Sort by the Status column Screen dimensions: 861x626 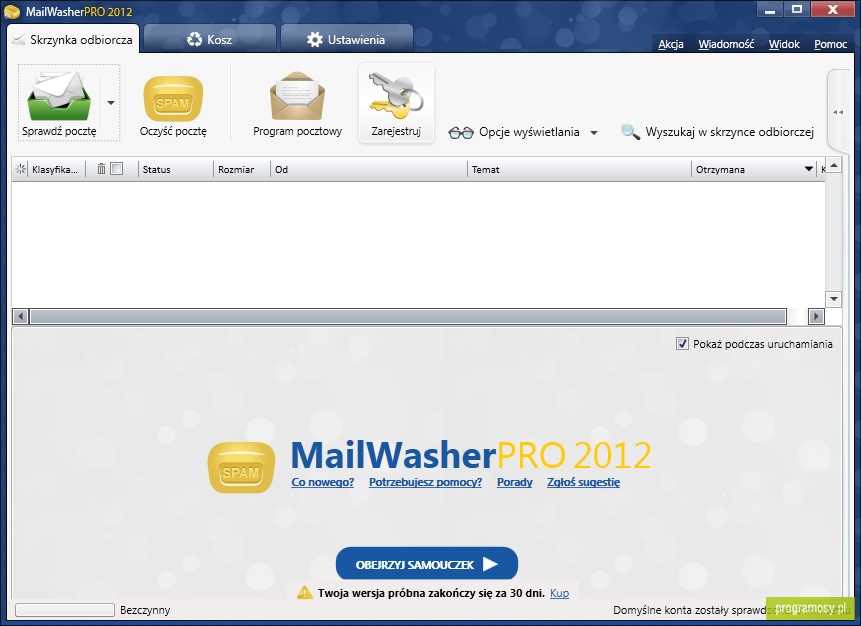[x=175, y=170]
